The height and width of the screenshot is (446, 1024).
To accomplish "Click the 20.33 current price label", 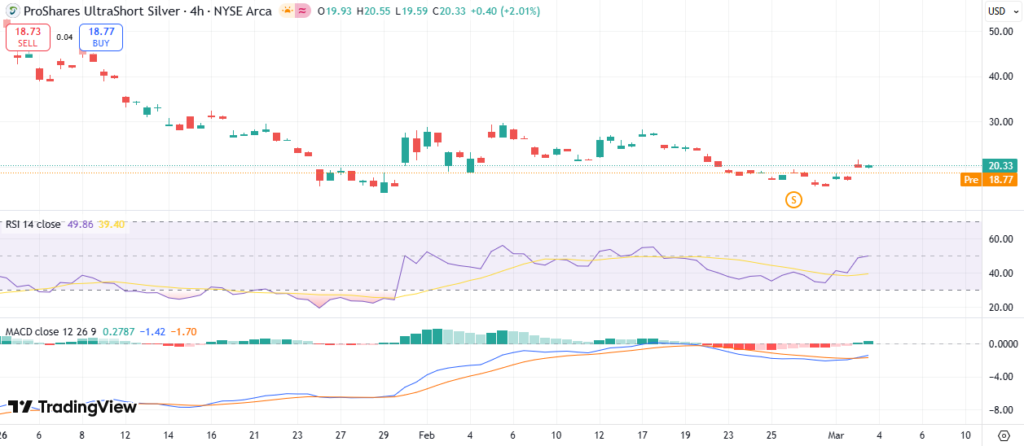I will coord(1000,166).
